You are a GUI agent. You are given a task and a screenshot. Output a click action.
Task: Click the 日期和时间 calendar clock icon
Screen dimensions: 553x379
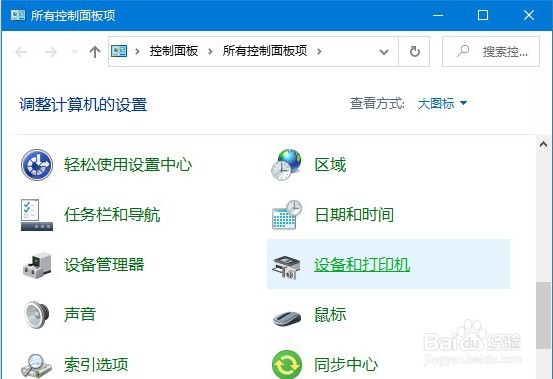287,215
